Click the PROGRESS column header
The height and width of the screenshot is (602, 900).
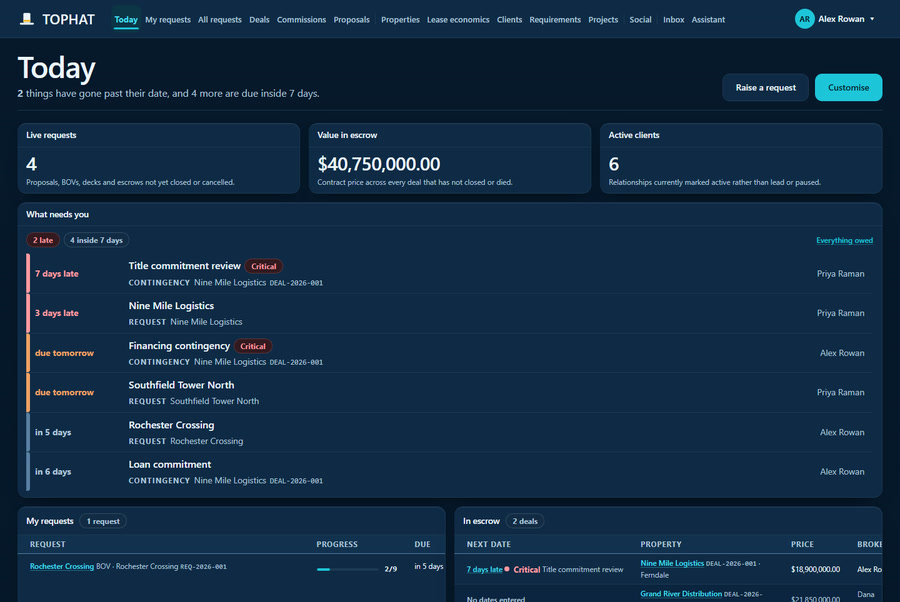[337, 544]
